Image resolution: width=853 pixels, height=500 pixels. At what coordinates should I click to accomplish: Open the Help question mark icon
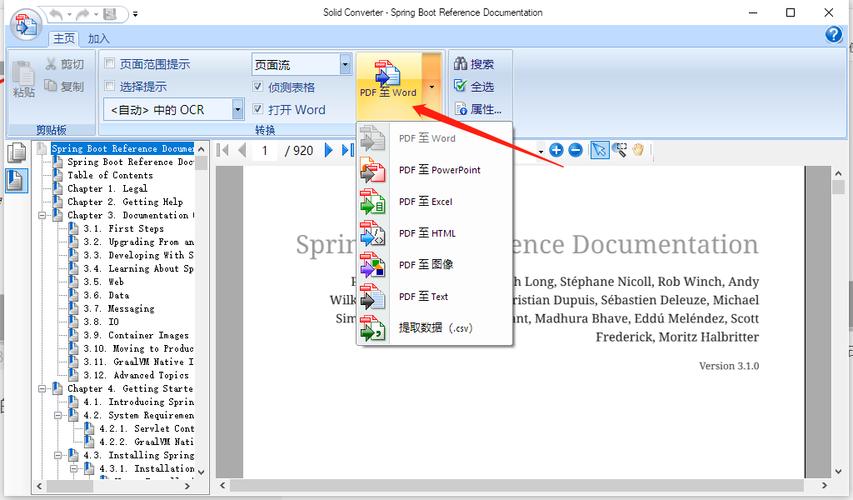[833, 35]
